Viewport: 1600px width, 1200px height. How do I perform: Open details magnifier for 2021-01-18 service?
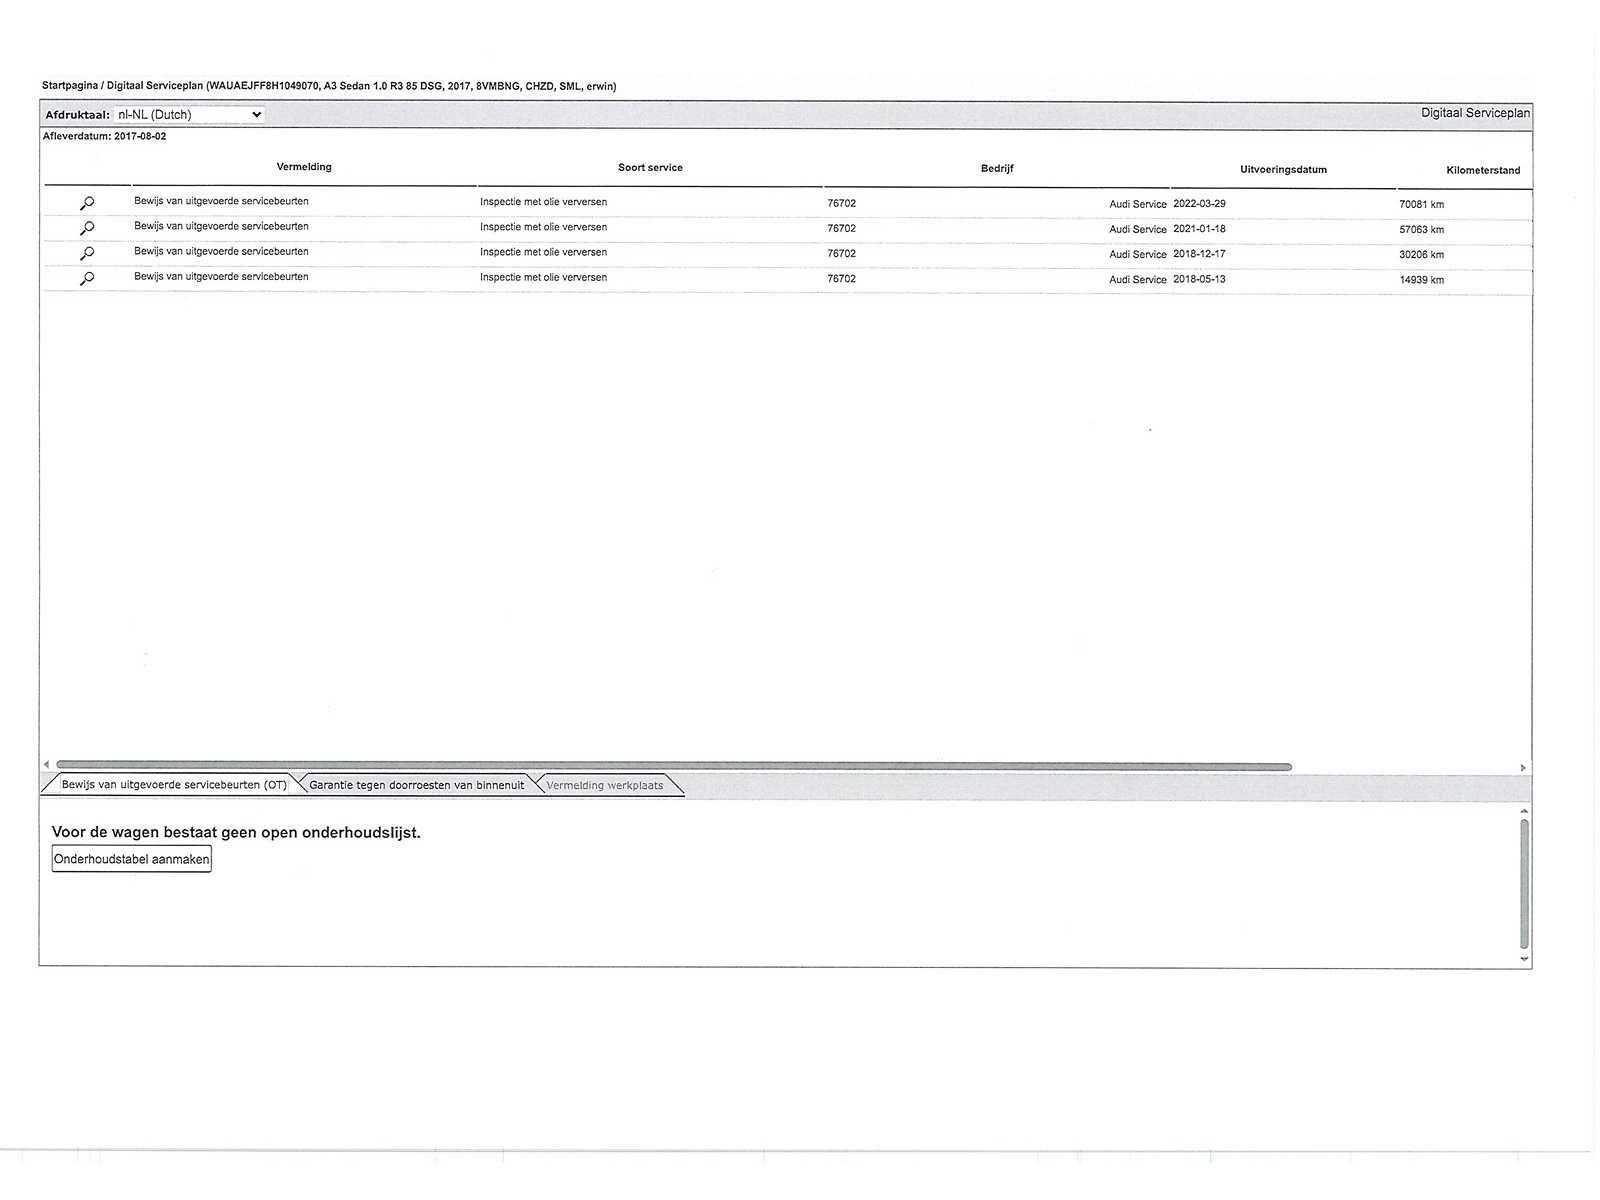pos(87,228)
